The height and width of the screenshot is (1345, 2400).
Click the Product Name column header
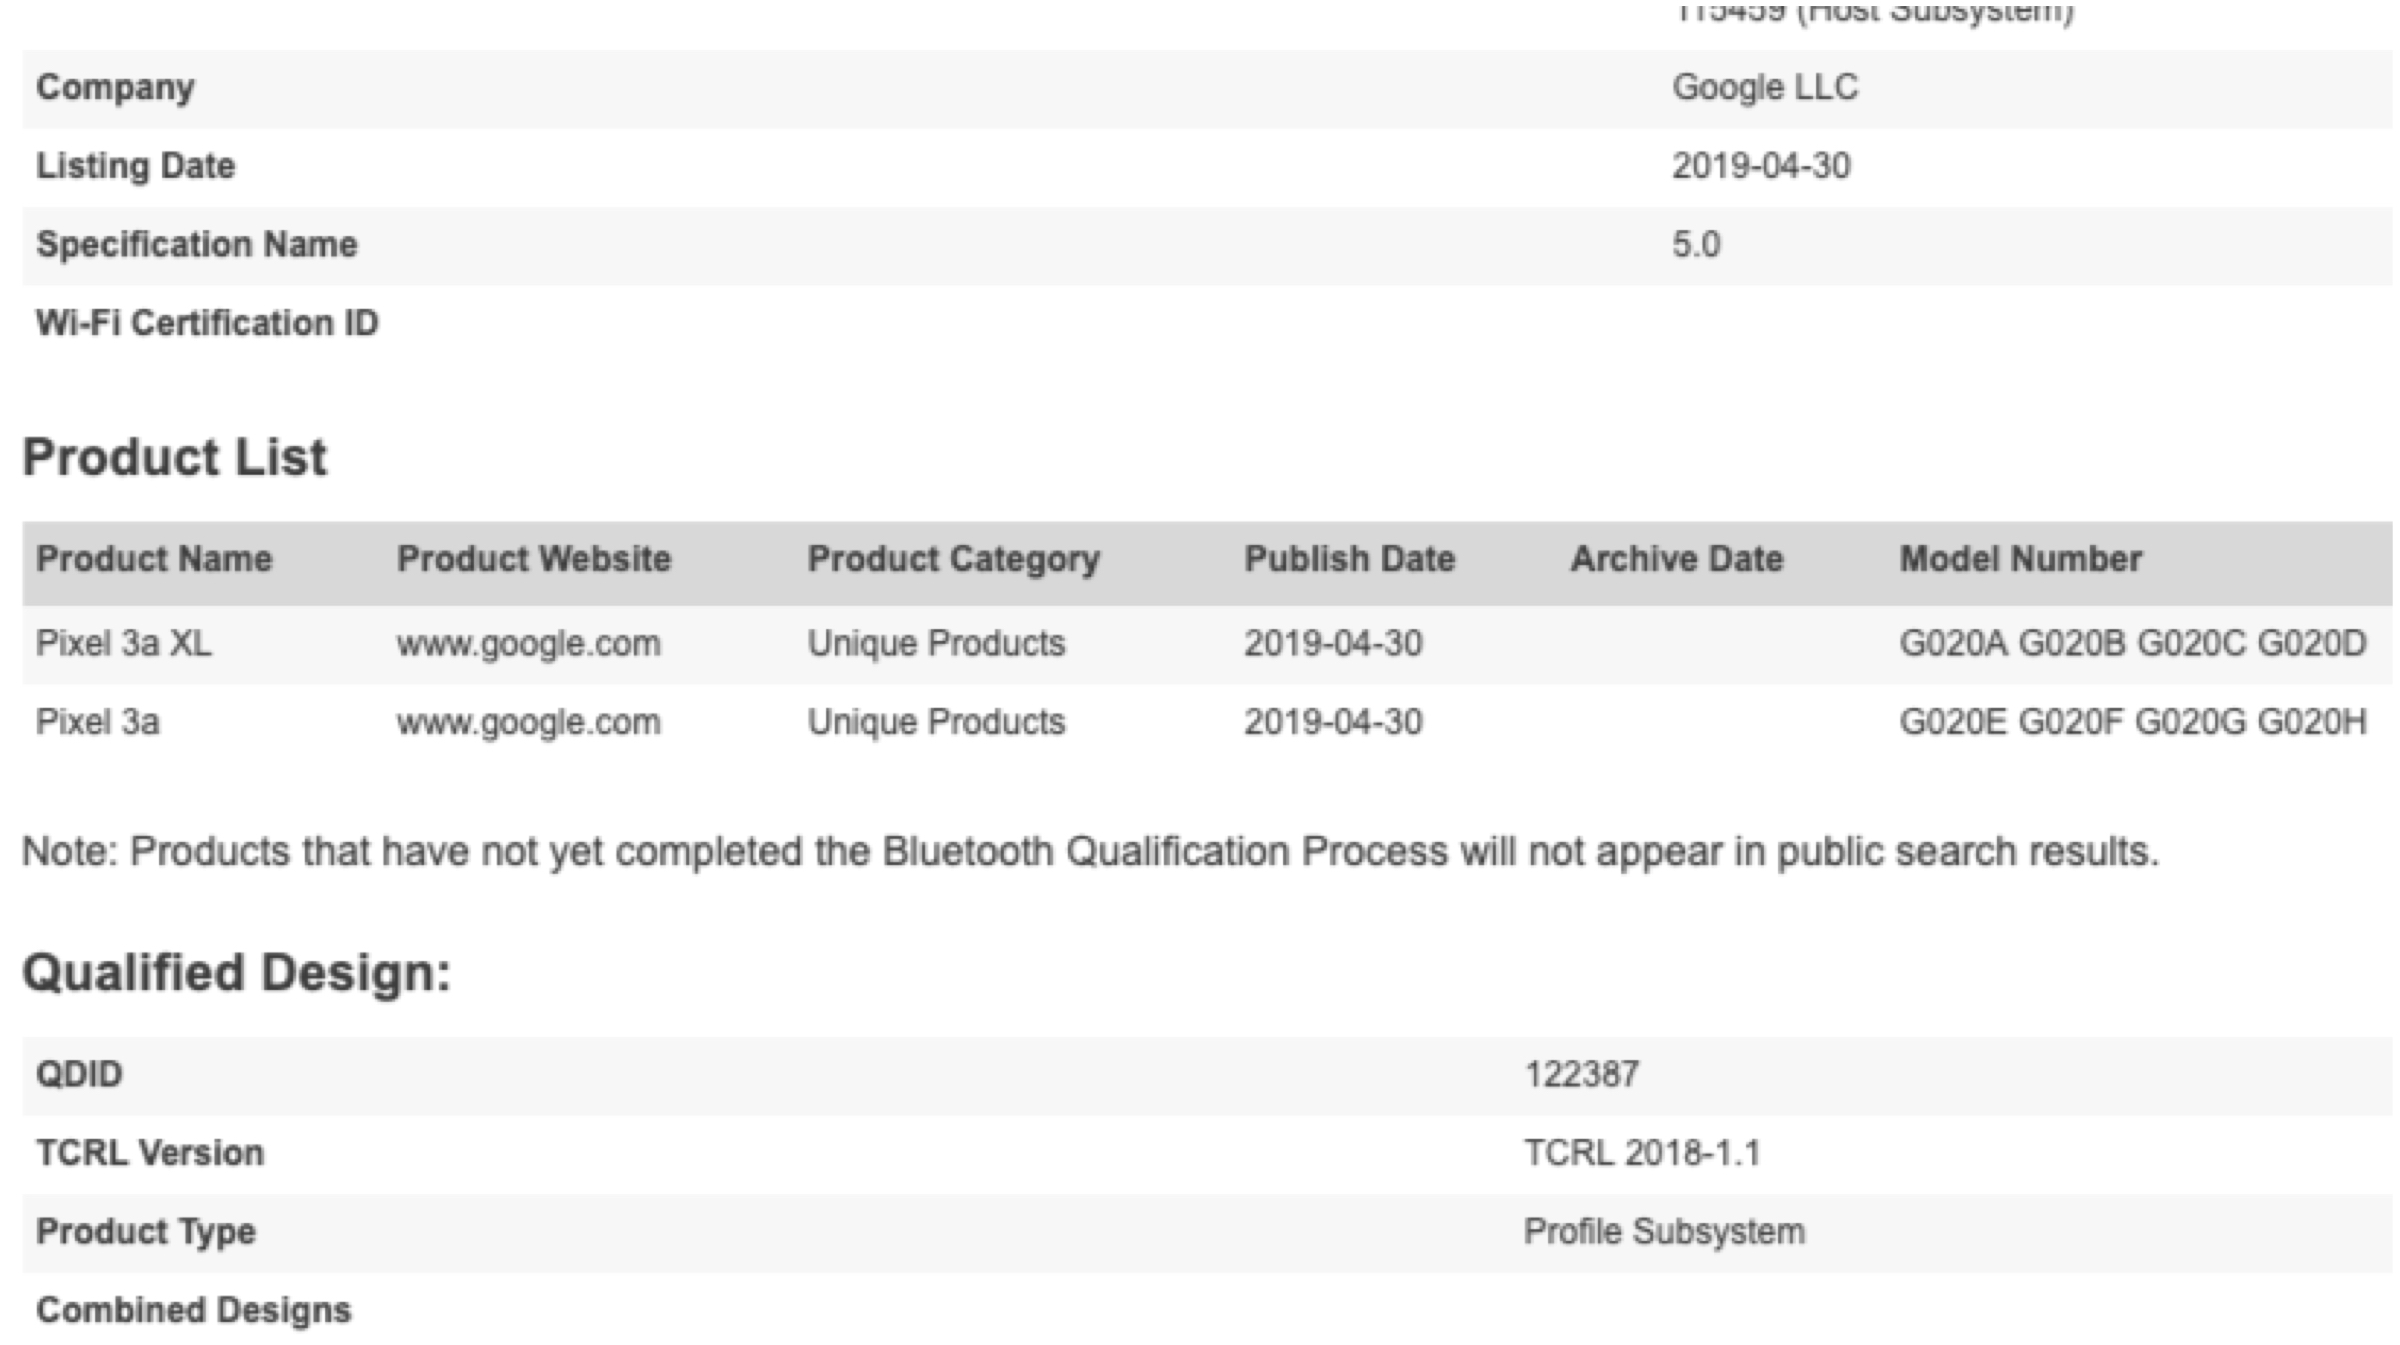pos(153,559)
